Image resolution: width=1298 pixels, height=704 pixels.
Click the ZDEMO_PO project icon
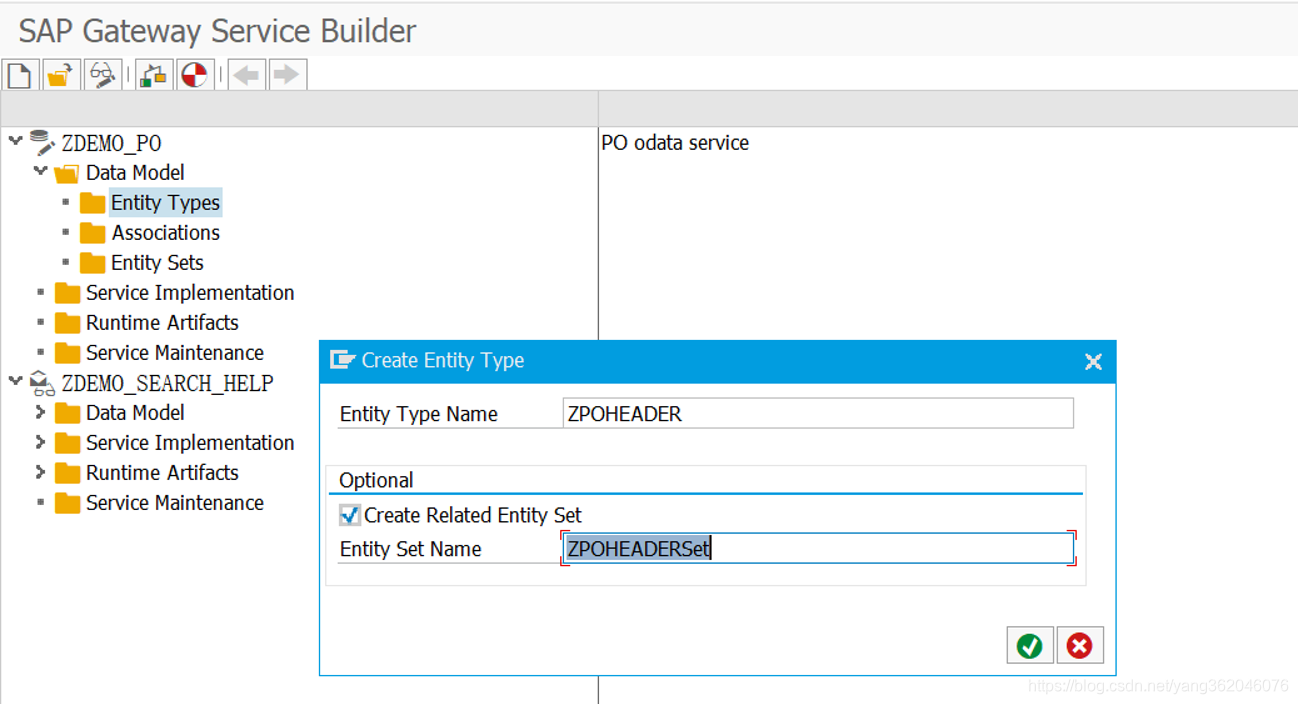click(x=42, y=143)
